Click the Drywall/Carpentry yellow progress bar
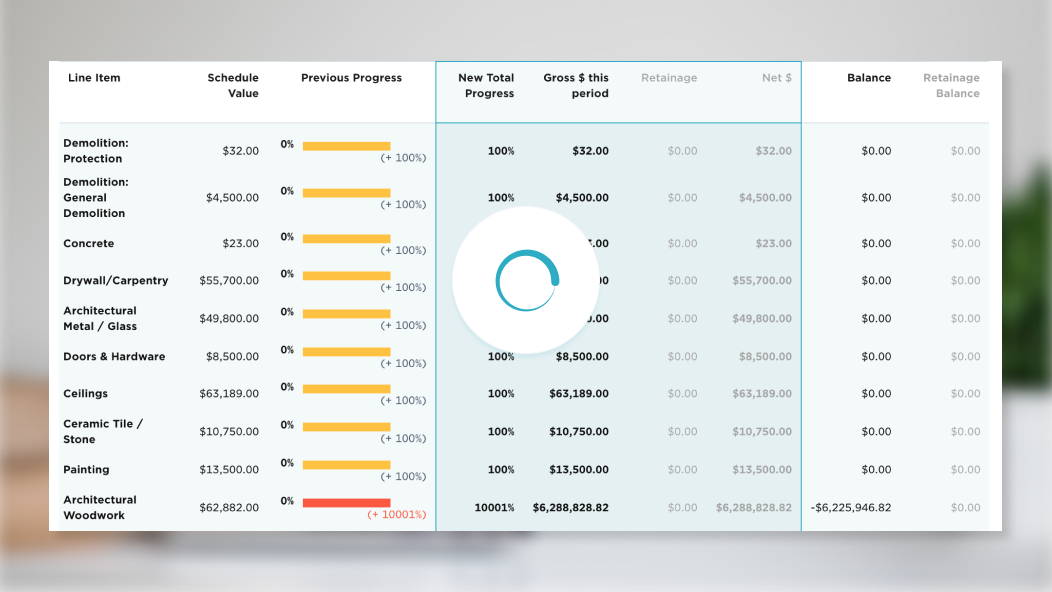This screenshot has height=592, width=1052. tap(346, 275)
